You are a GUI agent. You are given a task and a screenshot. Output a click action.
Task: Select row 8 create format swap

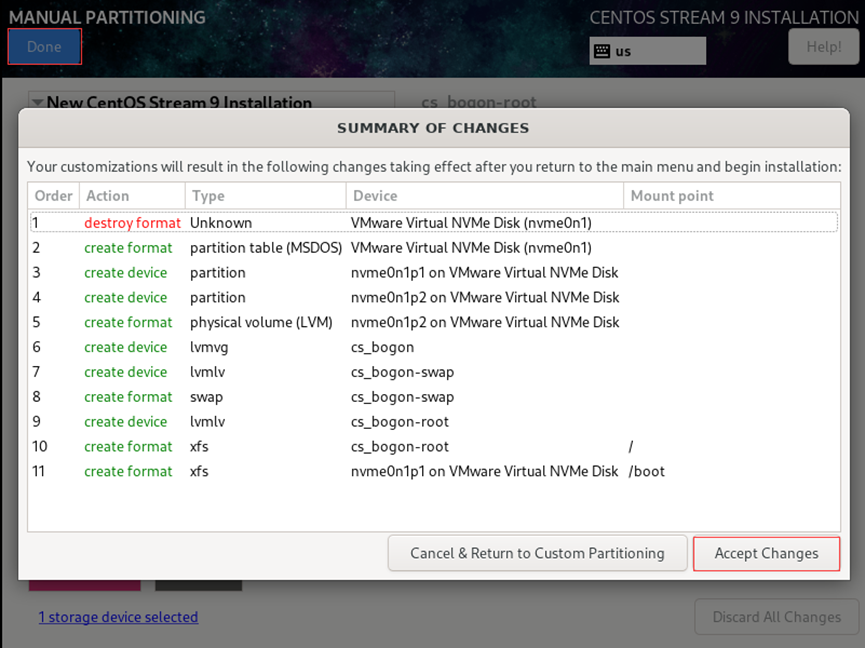click(434, 397)
